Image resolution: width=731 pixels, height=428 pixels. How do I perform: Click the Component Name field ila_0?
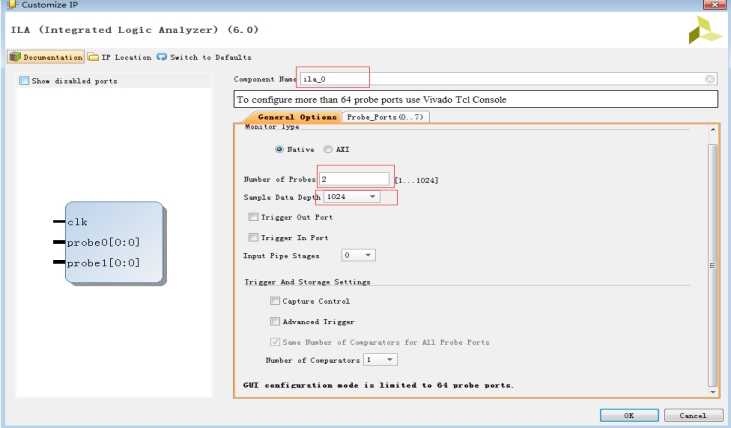click(x=508, y=79)
